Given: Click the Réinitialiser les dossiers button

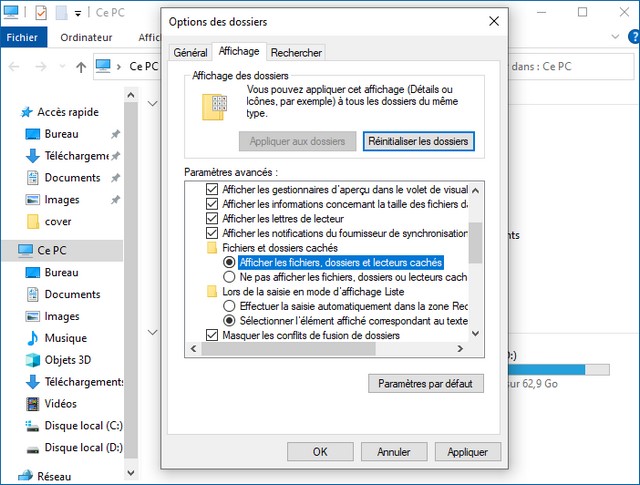Looking at the screenshot, I should pyautogui.click(x=418, y=142).
